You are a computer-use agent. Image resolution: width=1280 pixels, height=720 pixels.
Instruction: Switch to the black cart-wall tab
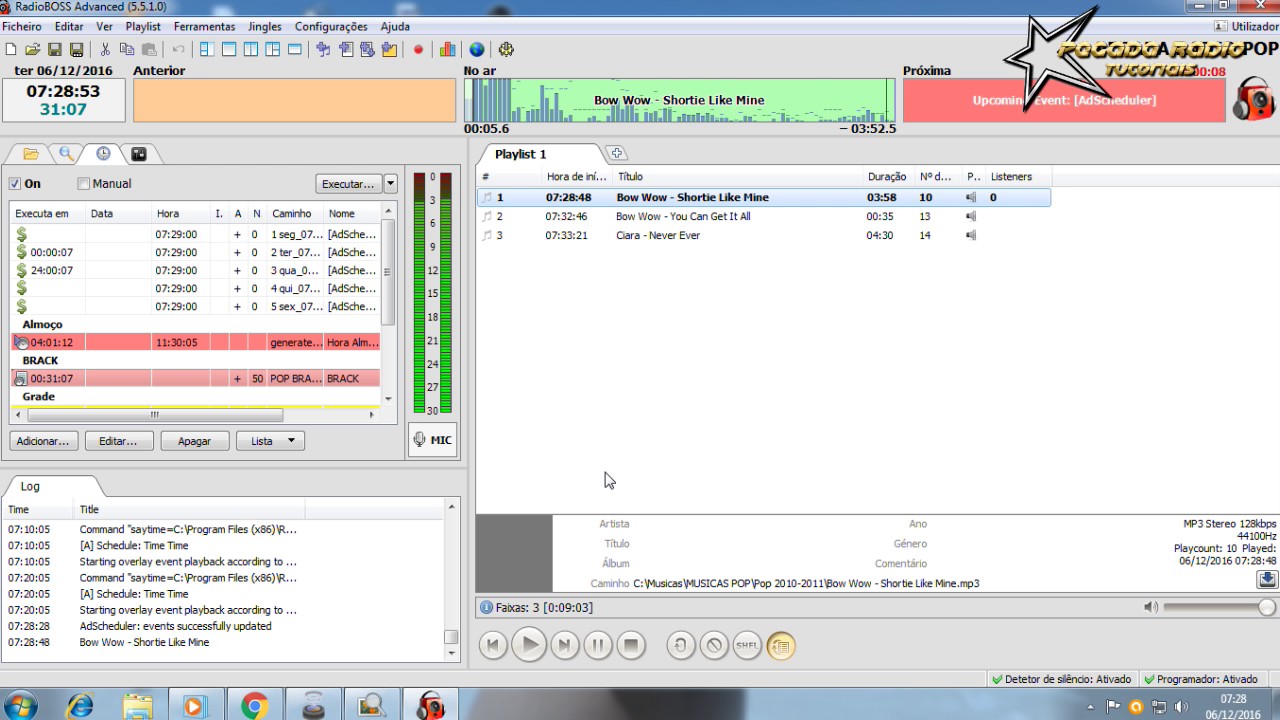(x=139, y=154)
